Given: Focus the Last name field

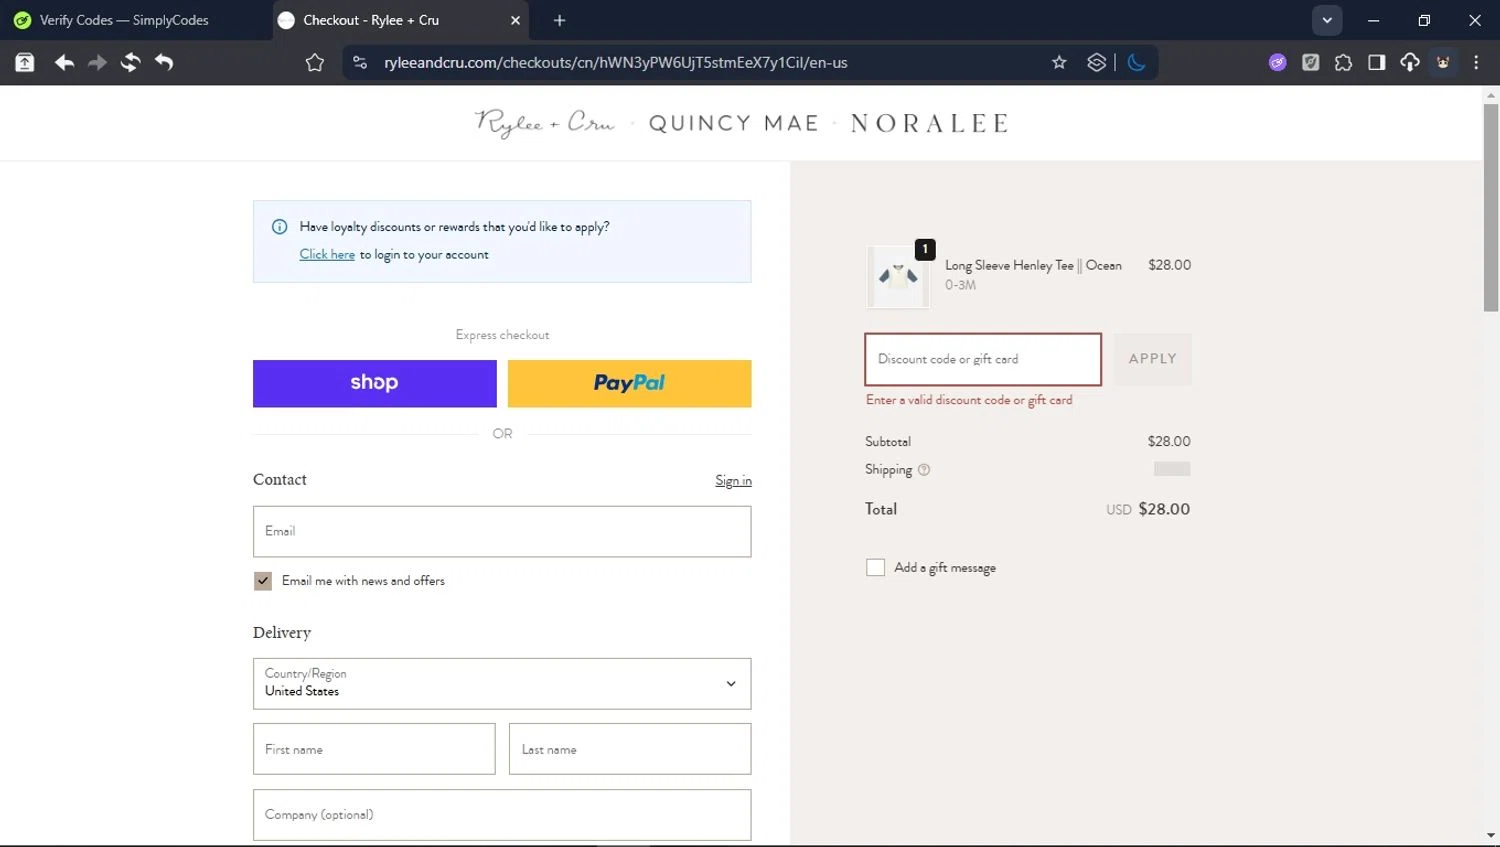Looking at the screenshot, I should coord(630,749).
